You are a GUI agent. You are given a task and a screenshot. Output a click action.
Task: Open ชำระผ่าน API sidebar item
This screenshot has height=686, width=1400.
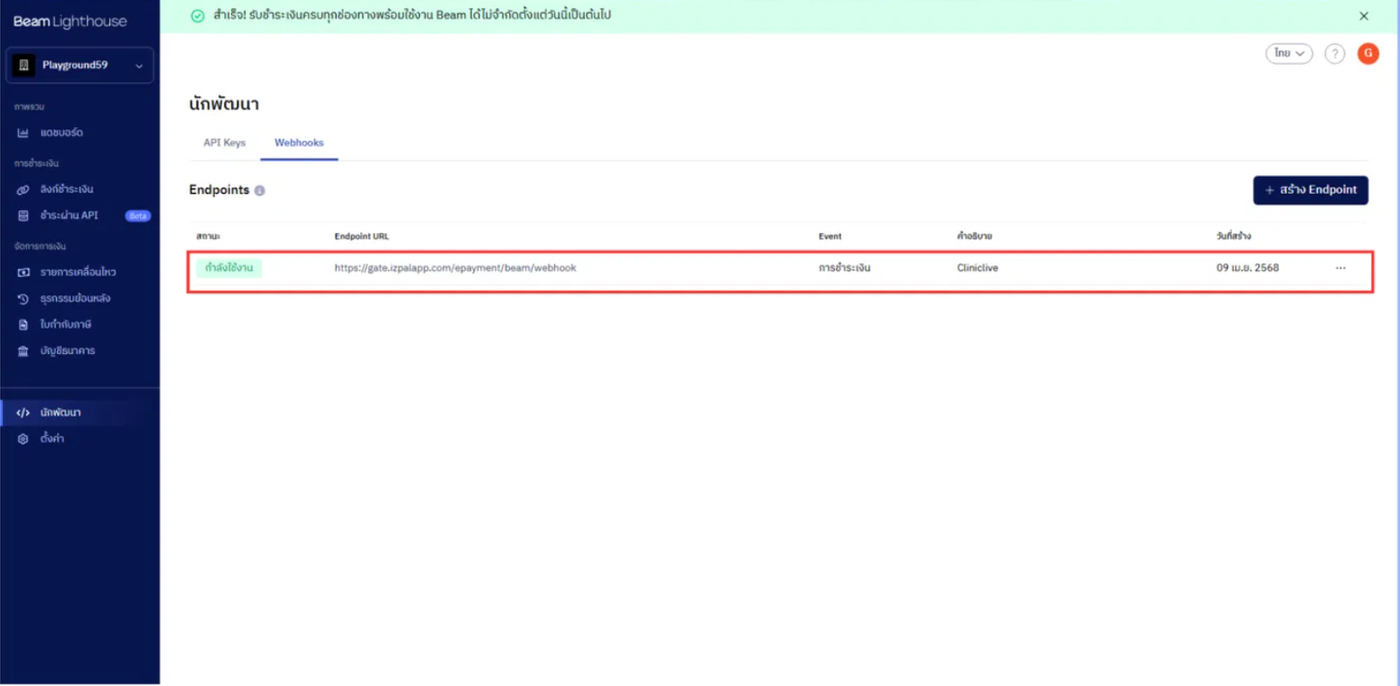(69, 215)
